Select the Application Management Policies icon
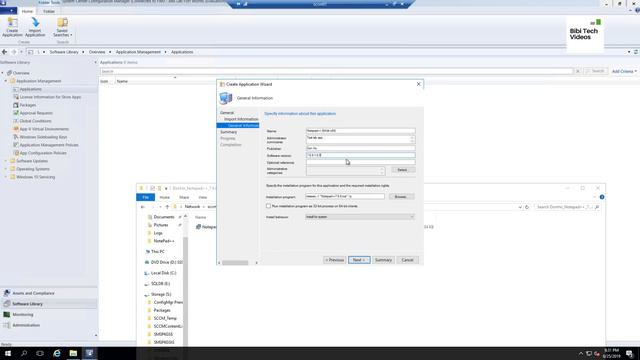The image size is (640, 360). tap(16, 145)
